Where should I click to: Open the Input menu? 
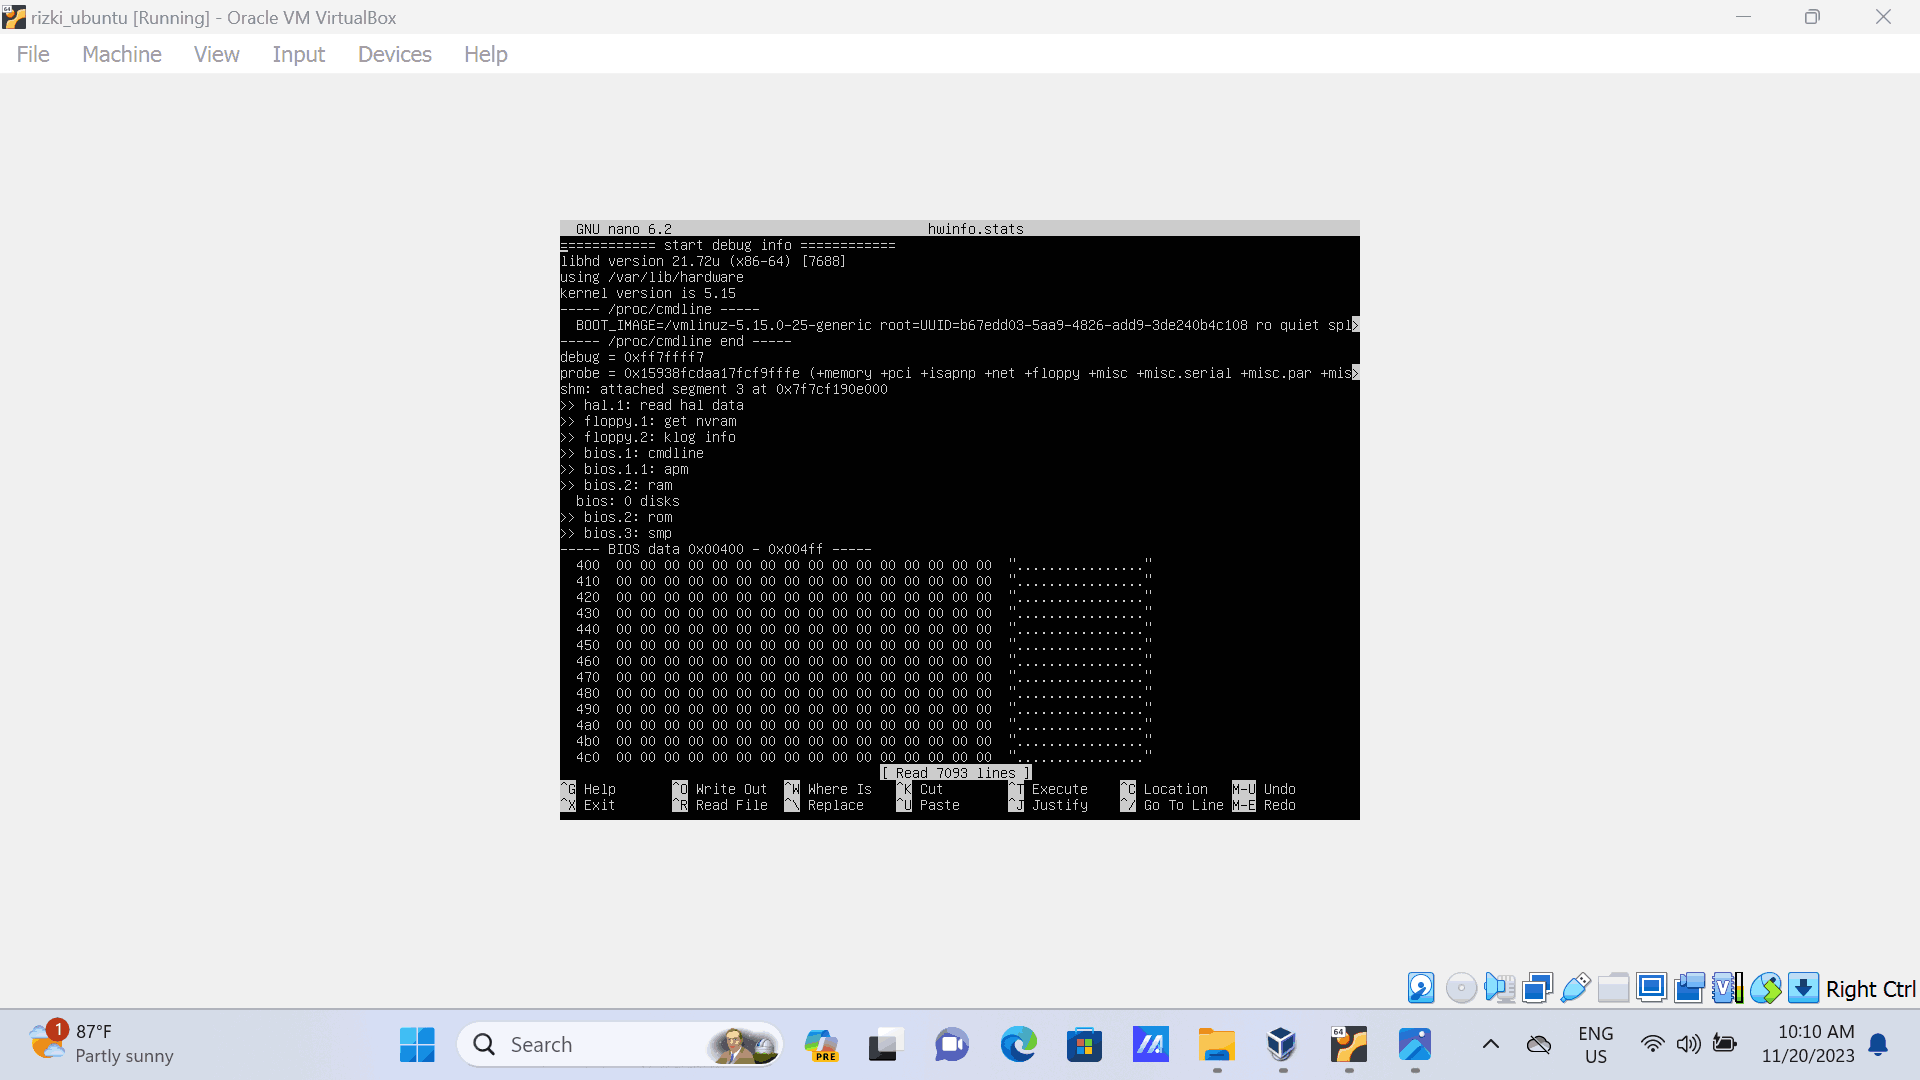[x=298, y=54]
